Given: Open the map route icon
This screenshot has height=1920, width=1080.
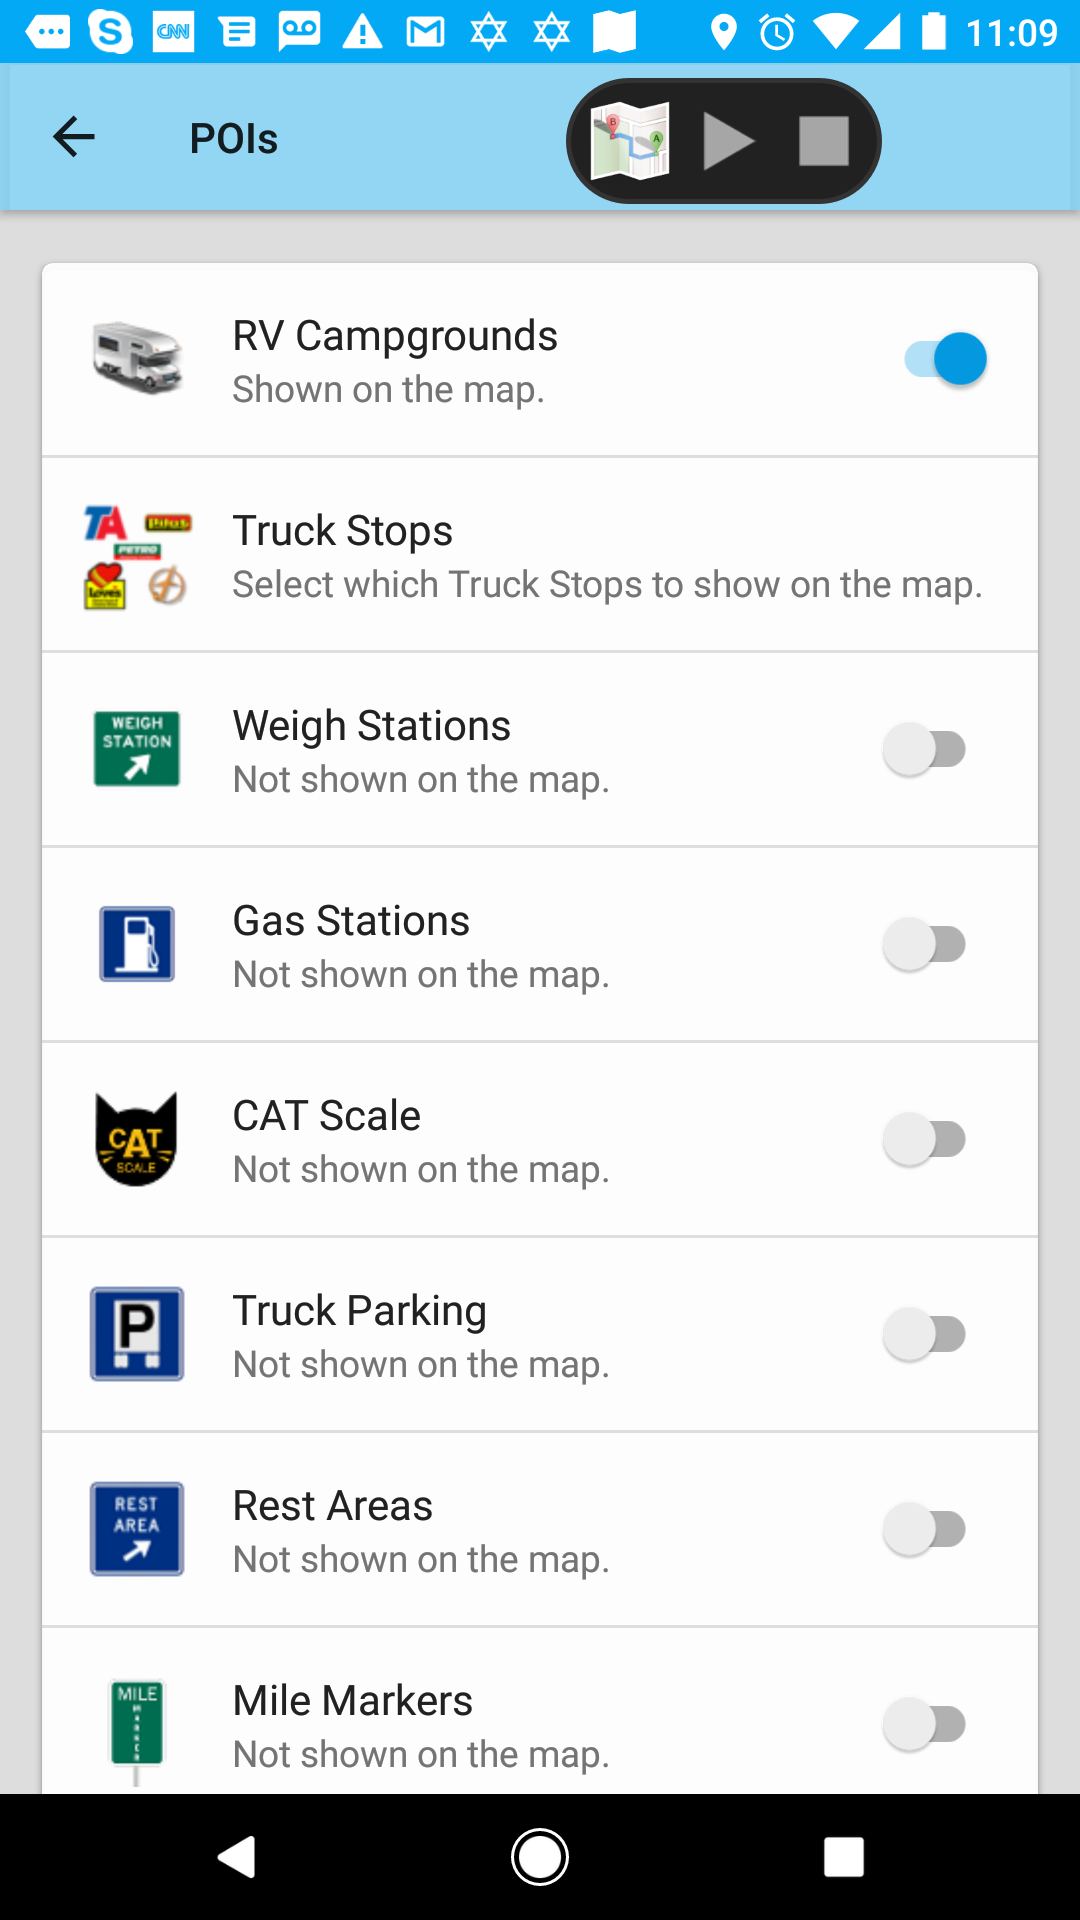Looking at the screenshot, I should coord(630,141).
